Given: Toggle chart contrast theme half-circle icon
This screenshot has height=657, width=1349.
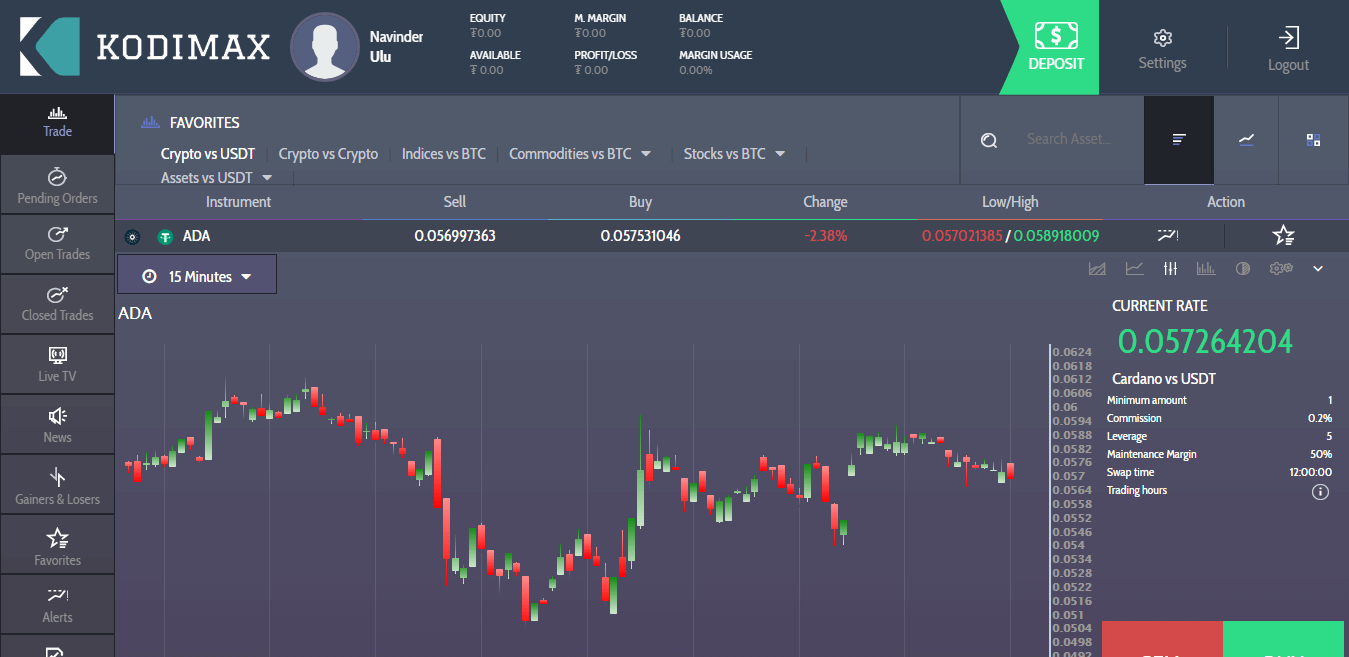Looking at the screenshot, I should [1243, 268].
